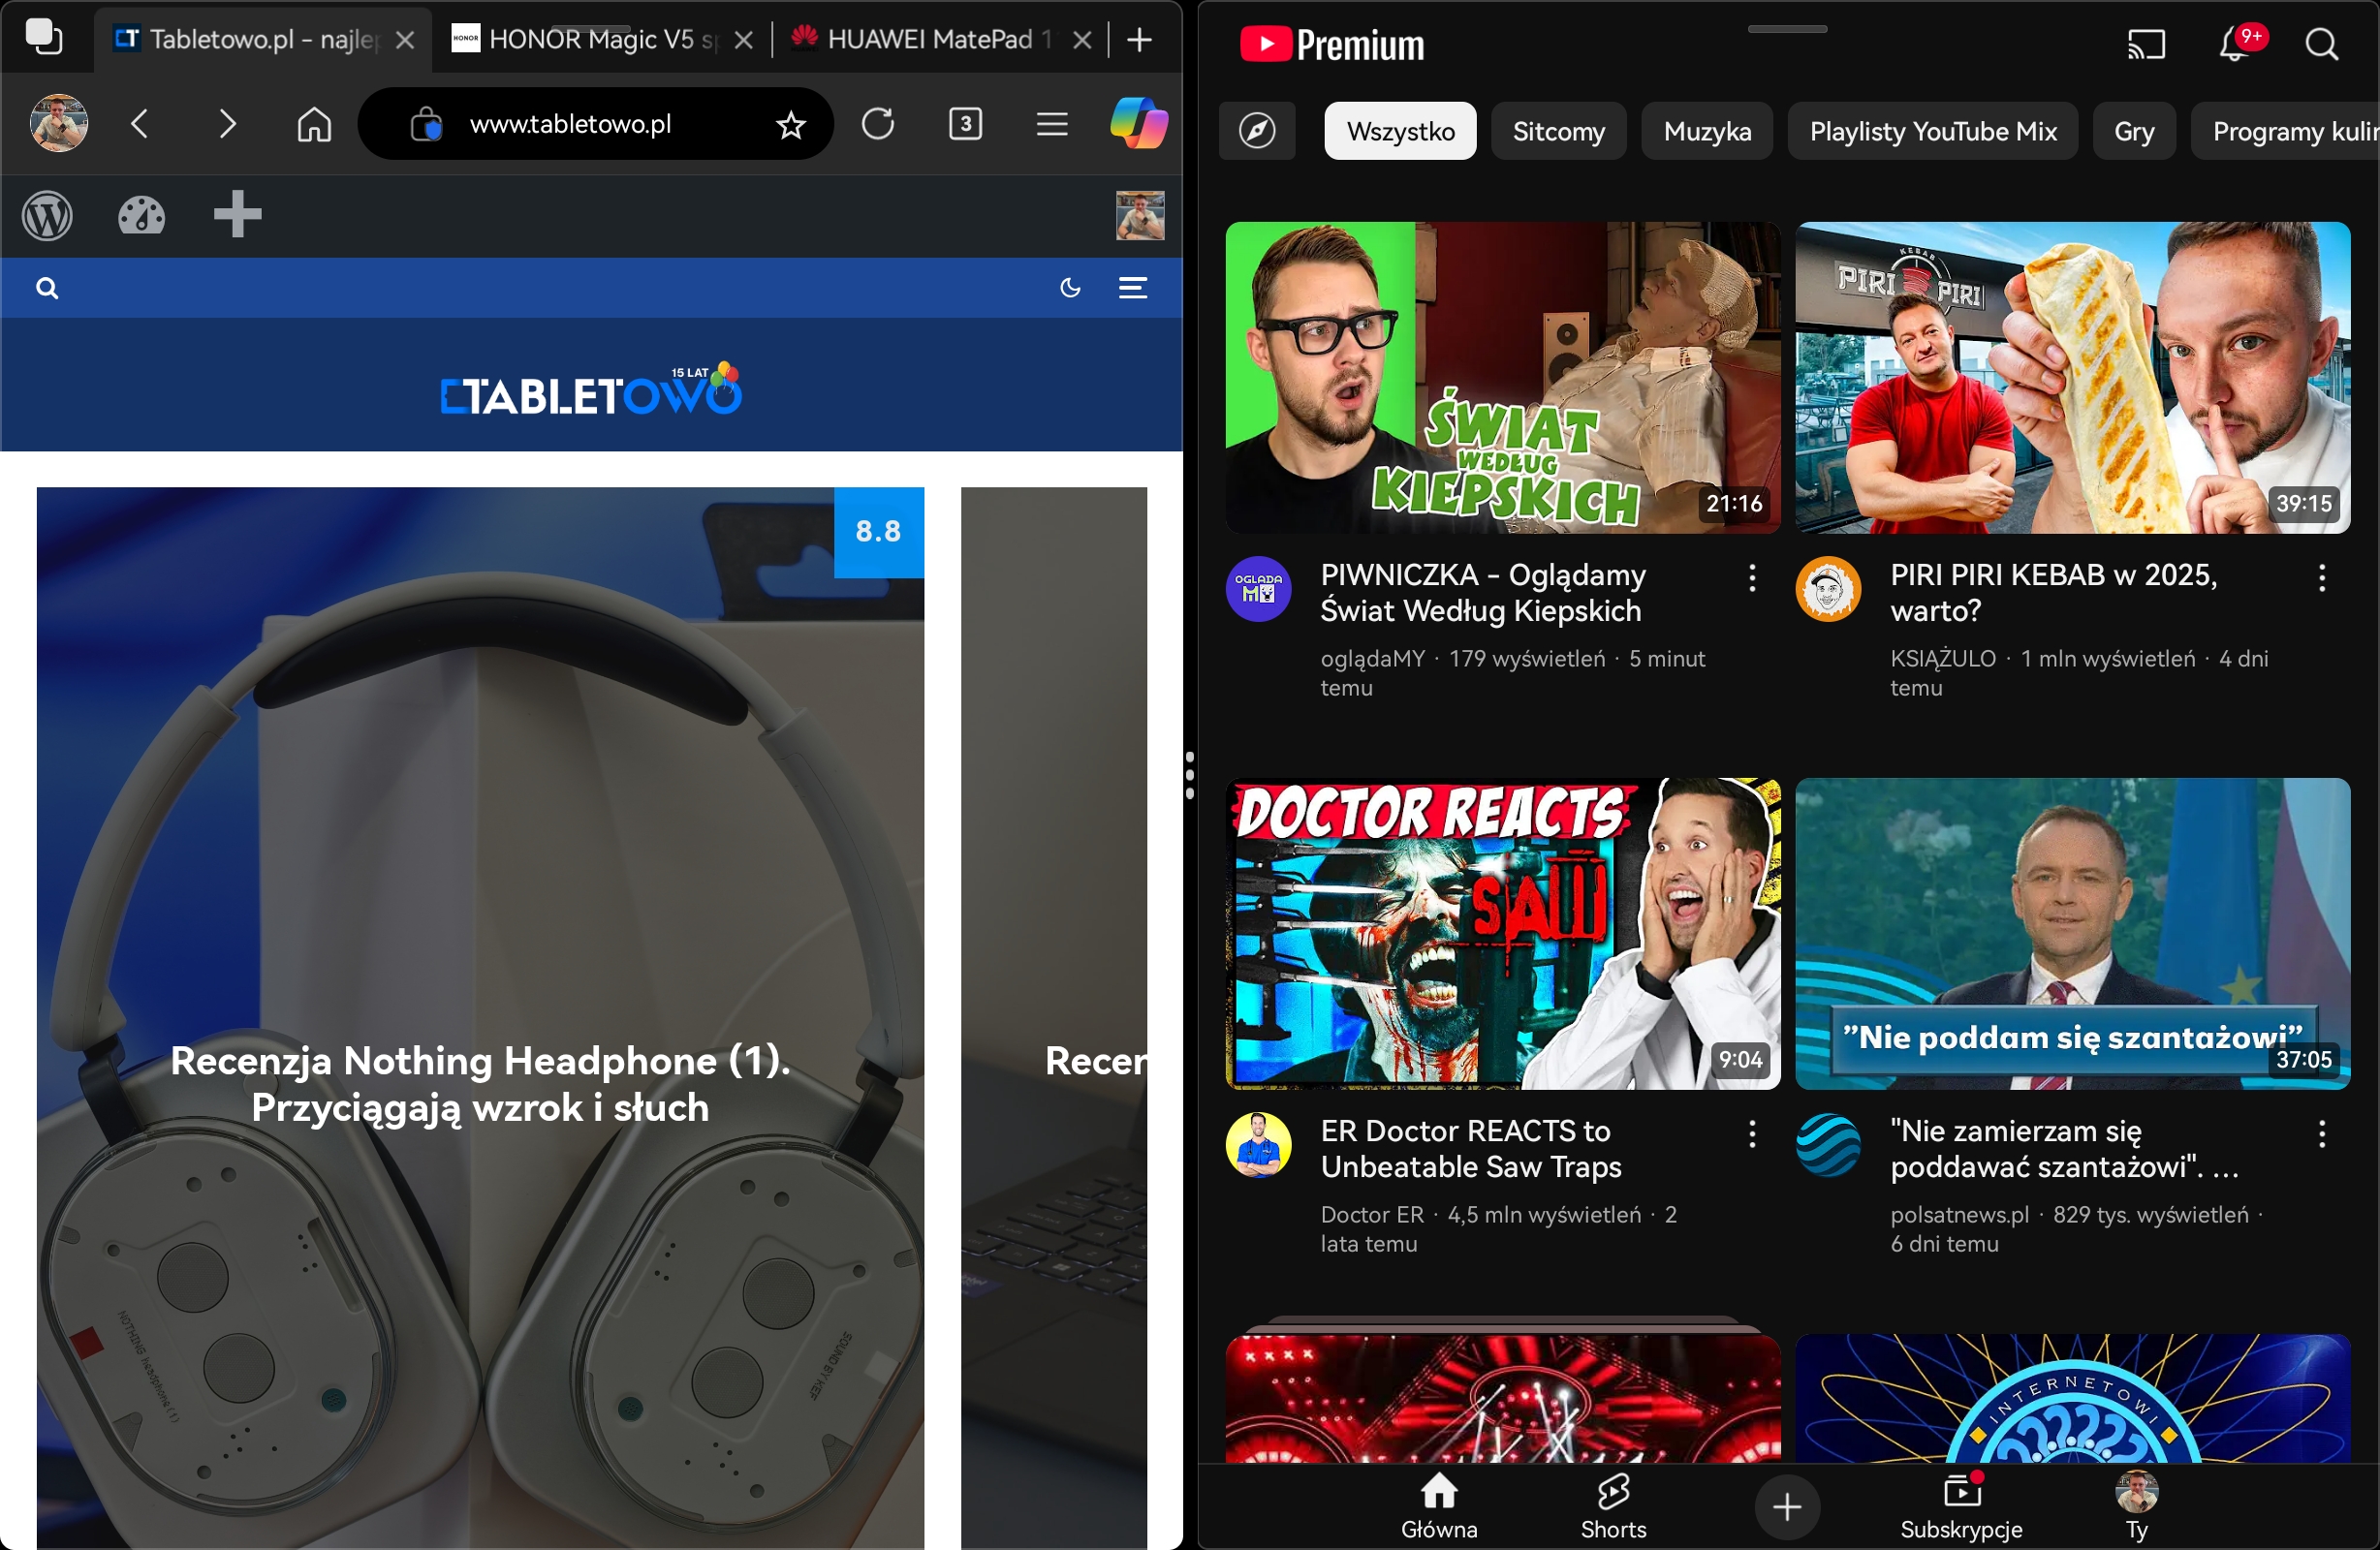Screen dimensions: 2380x1550
Task: Open YouTube notifications bell
Action: tap(2234, 45)
